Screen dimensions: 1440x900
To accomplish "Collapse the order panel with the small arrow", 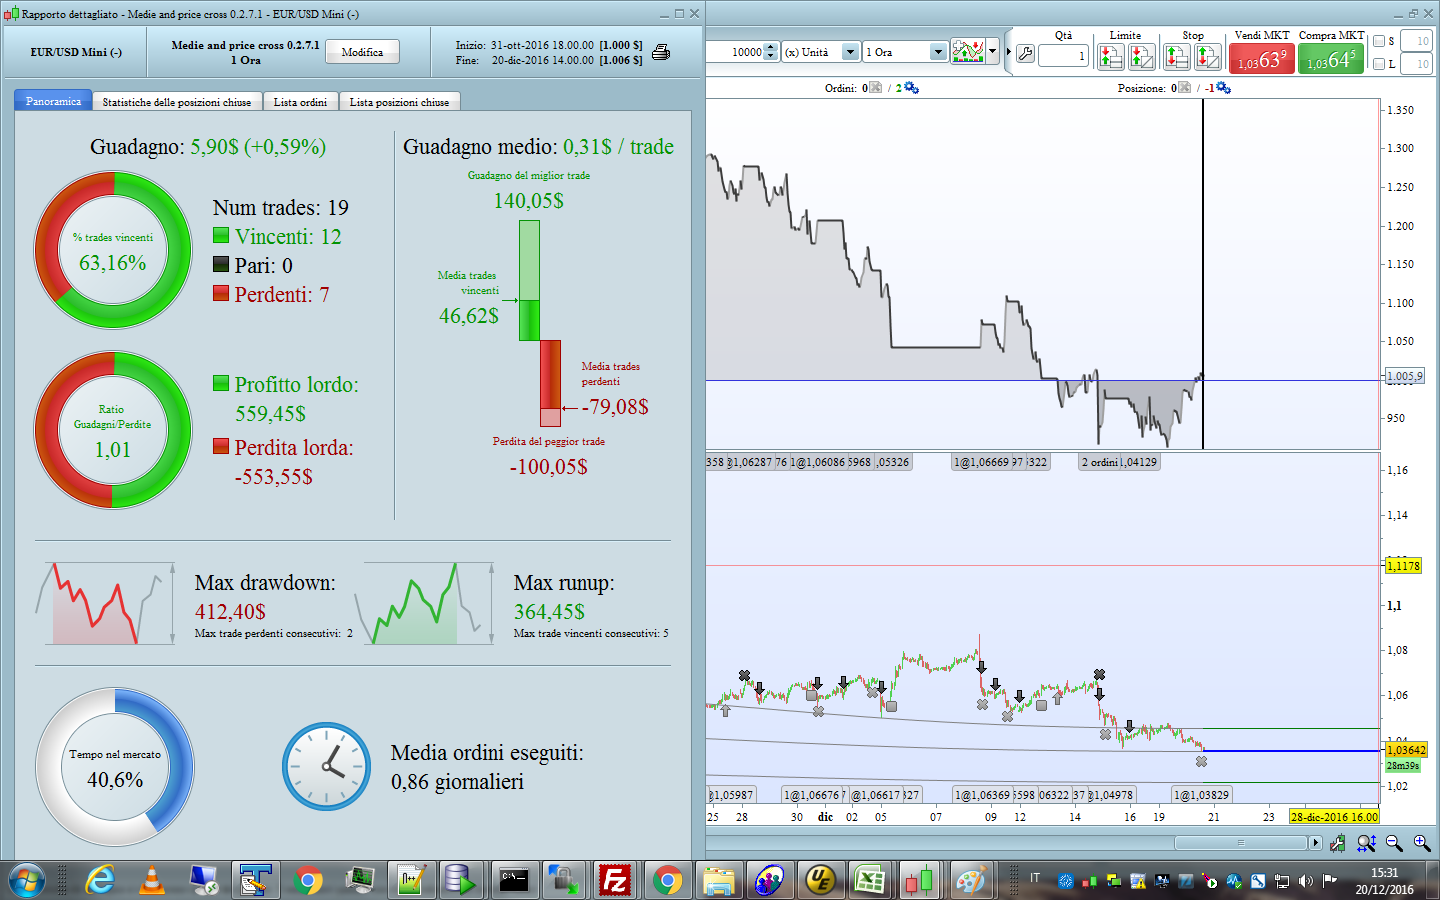I will coord(1008,52).
